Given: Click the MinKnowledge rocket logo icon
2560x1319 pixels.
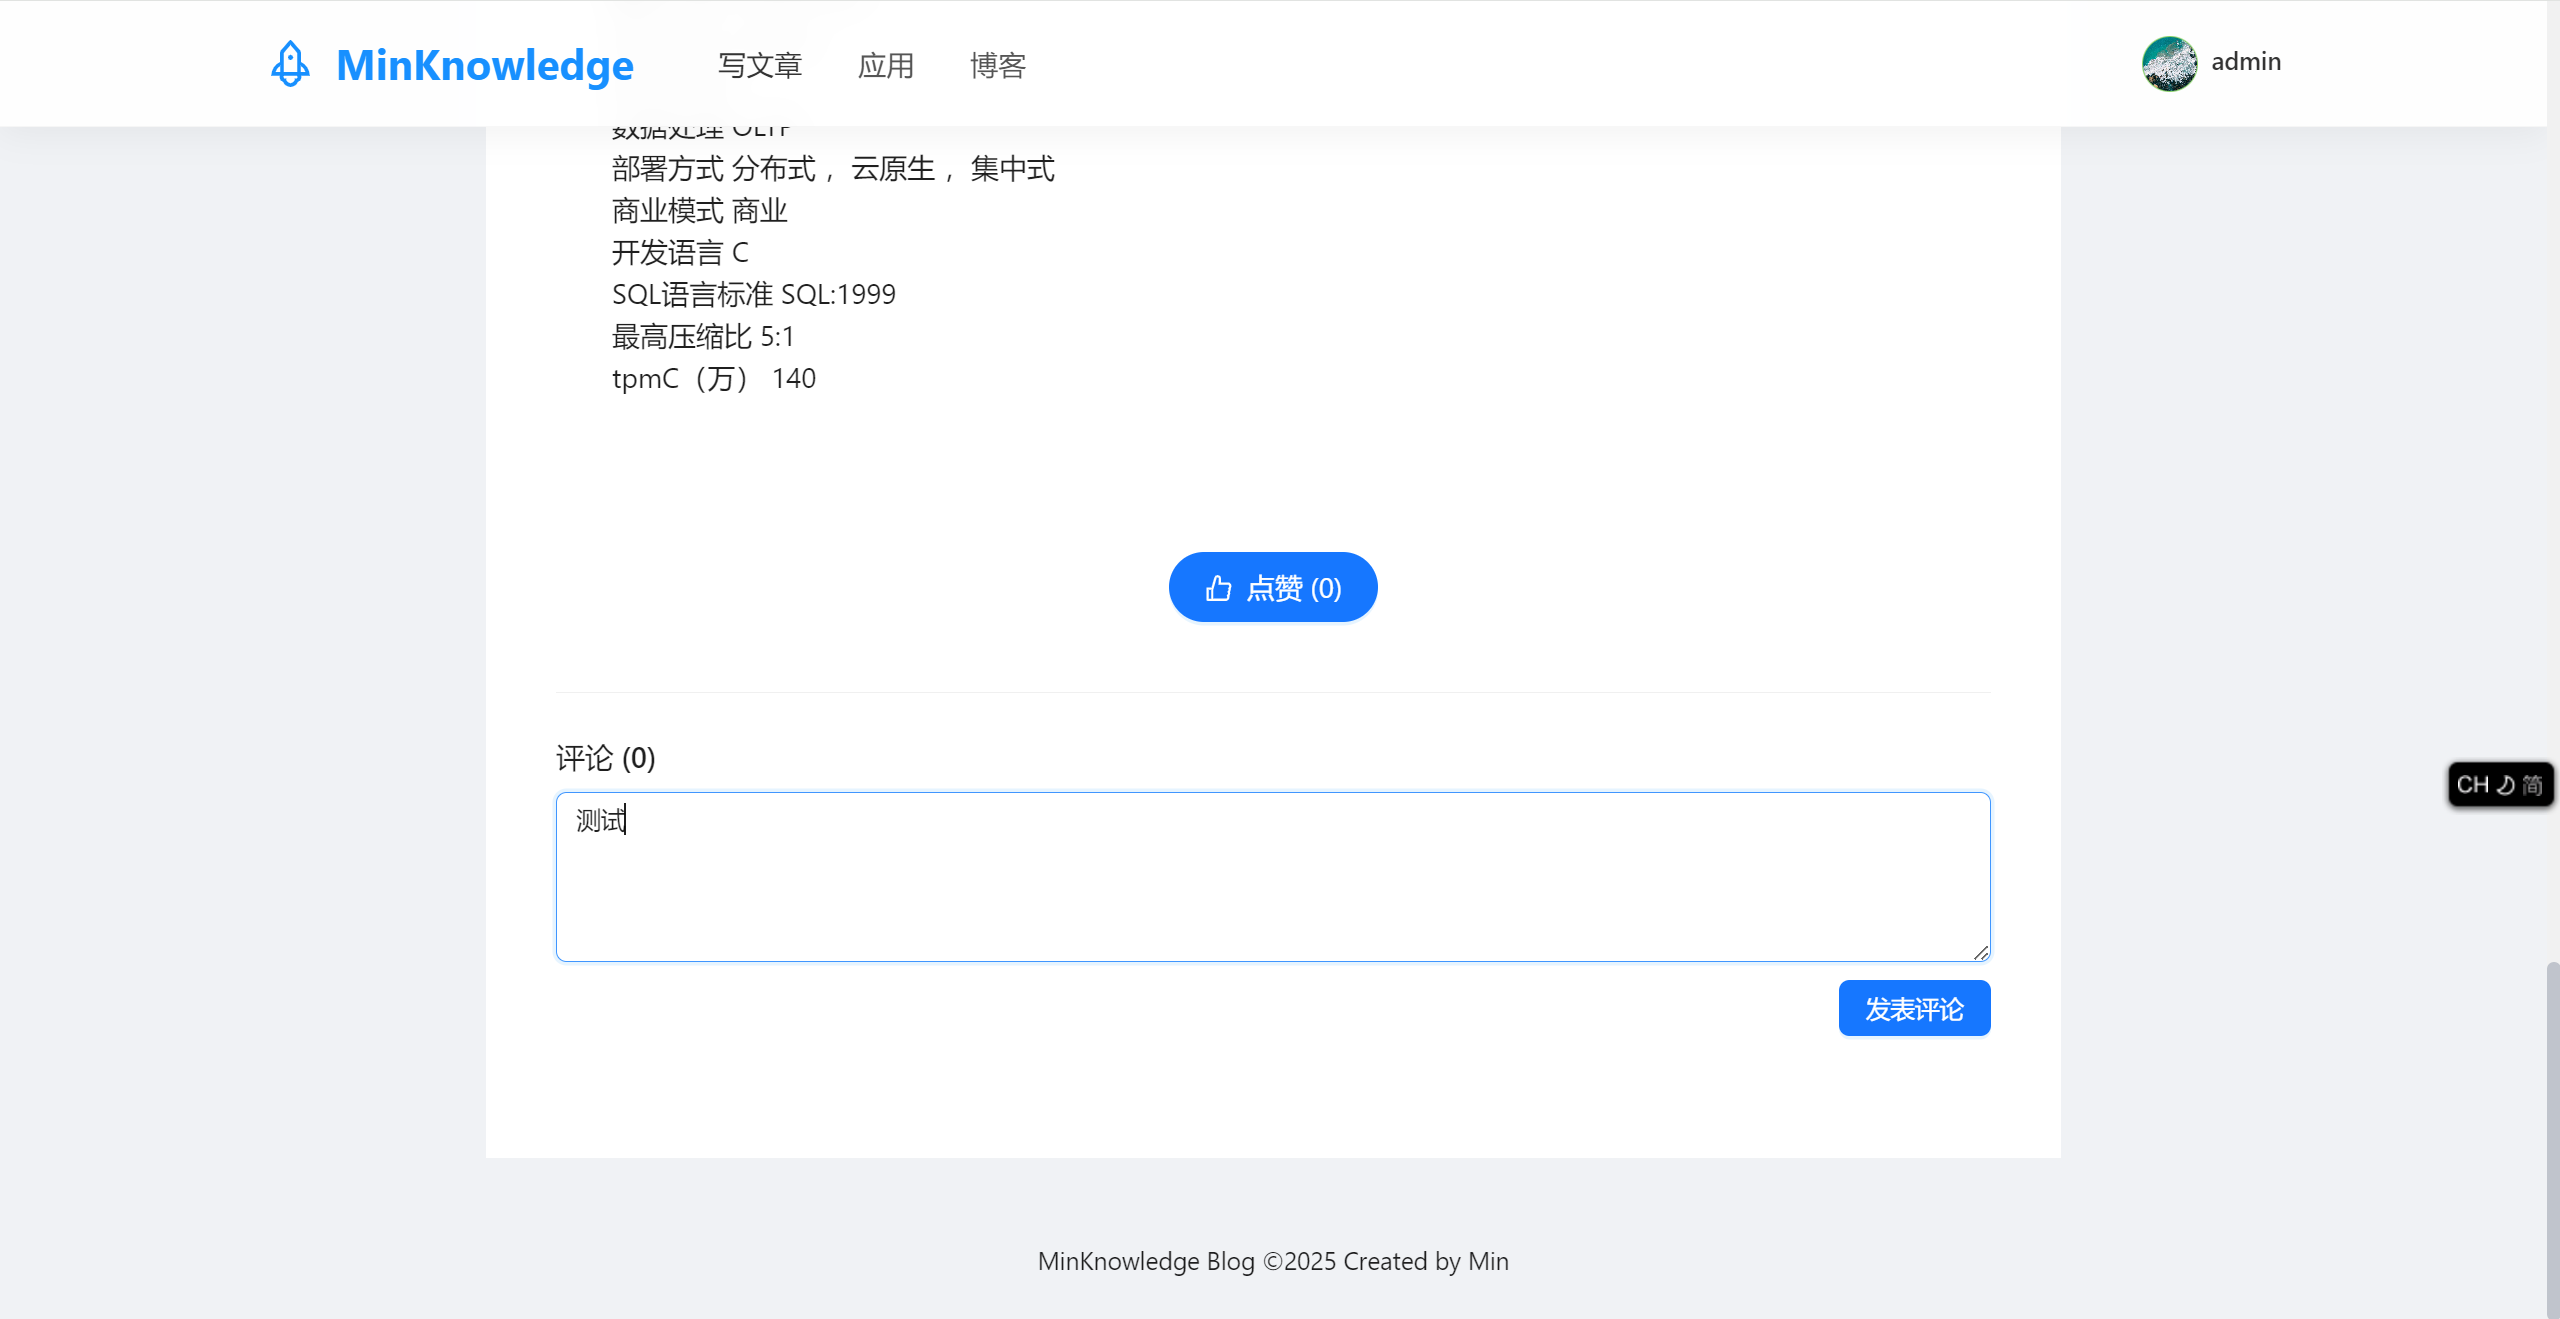Looking at the screenshot, I should pyautogui.click(x=290, y=63).
